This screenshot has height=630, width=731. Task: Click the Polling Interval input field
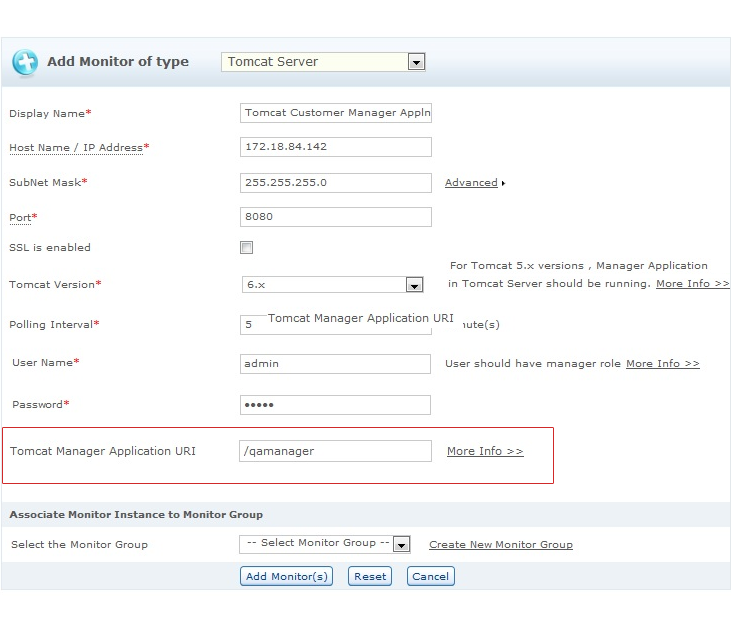tap(336, 325)
